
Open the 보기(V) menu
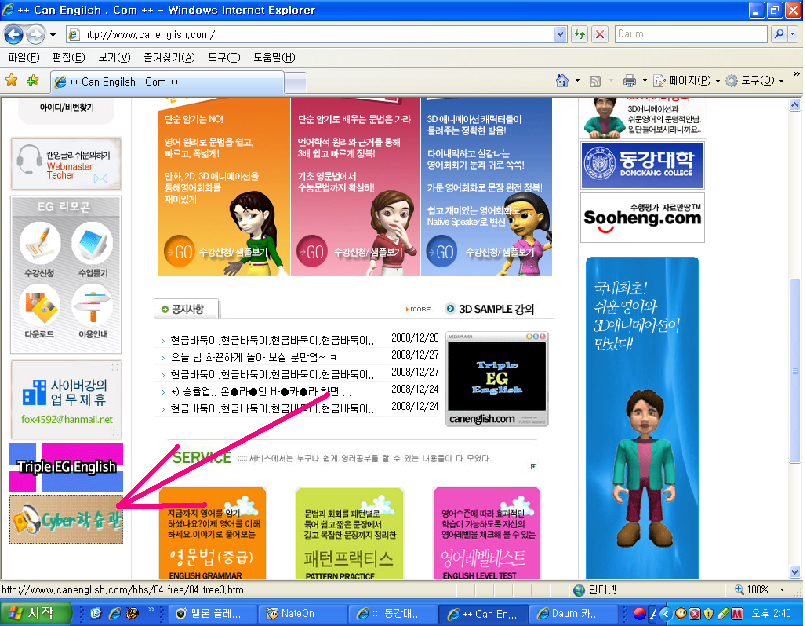(114, 57)
